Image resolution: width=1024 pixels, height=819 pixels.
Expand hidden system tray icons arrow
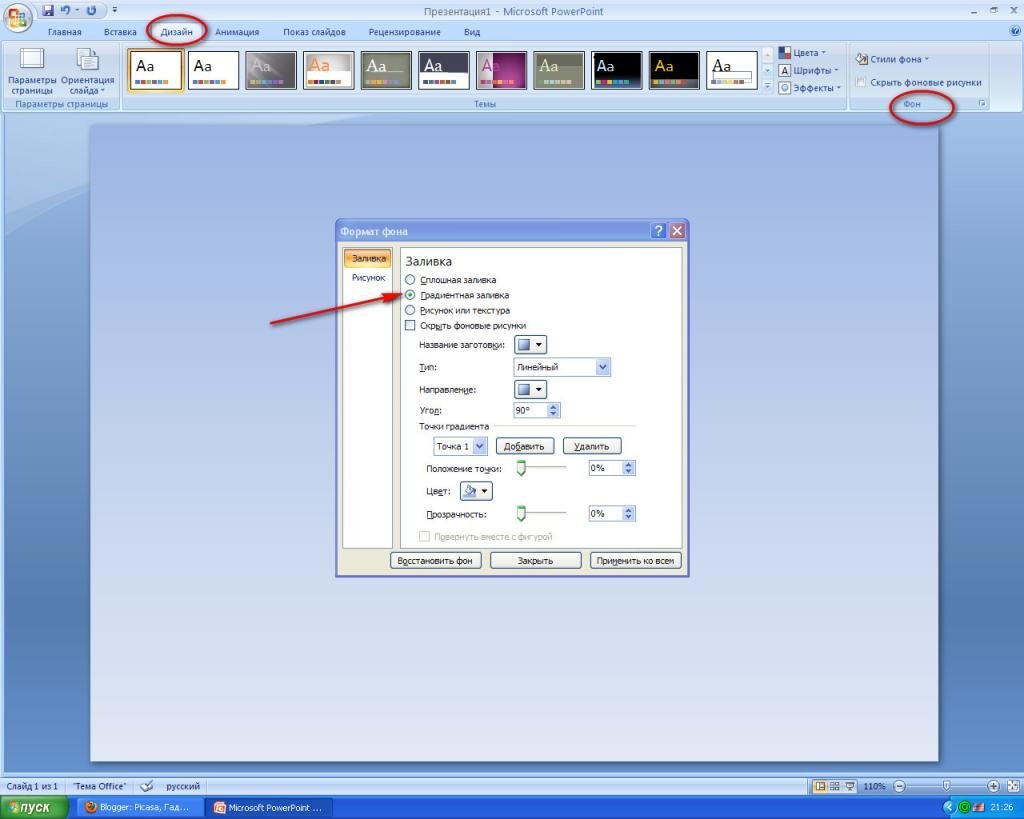[x=948, y=808]
